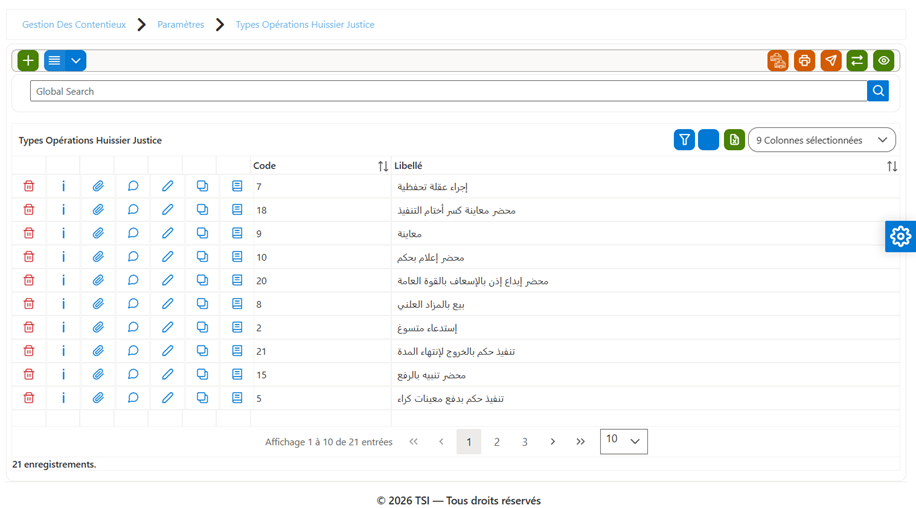Go to page 2 of results
This screenshot has width=916, height=508.
tap(497, 442)
